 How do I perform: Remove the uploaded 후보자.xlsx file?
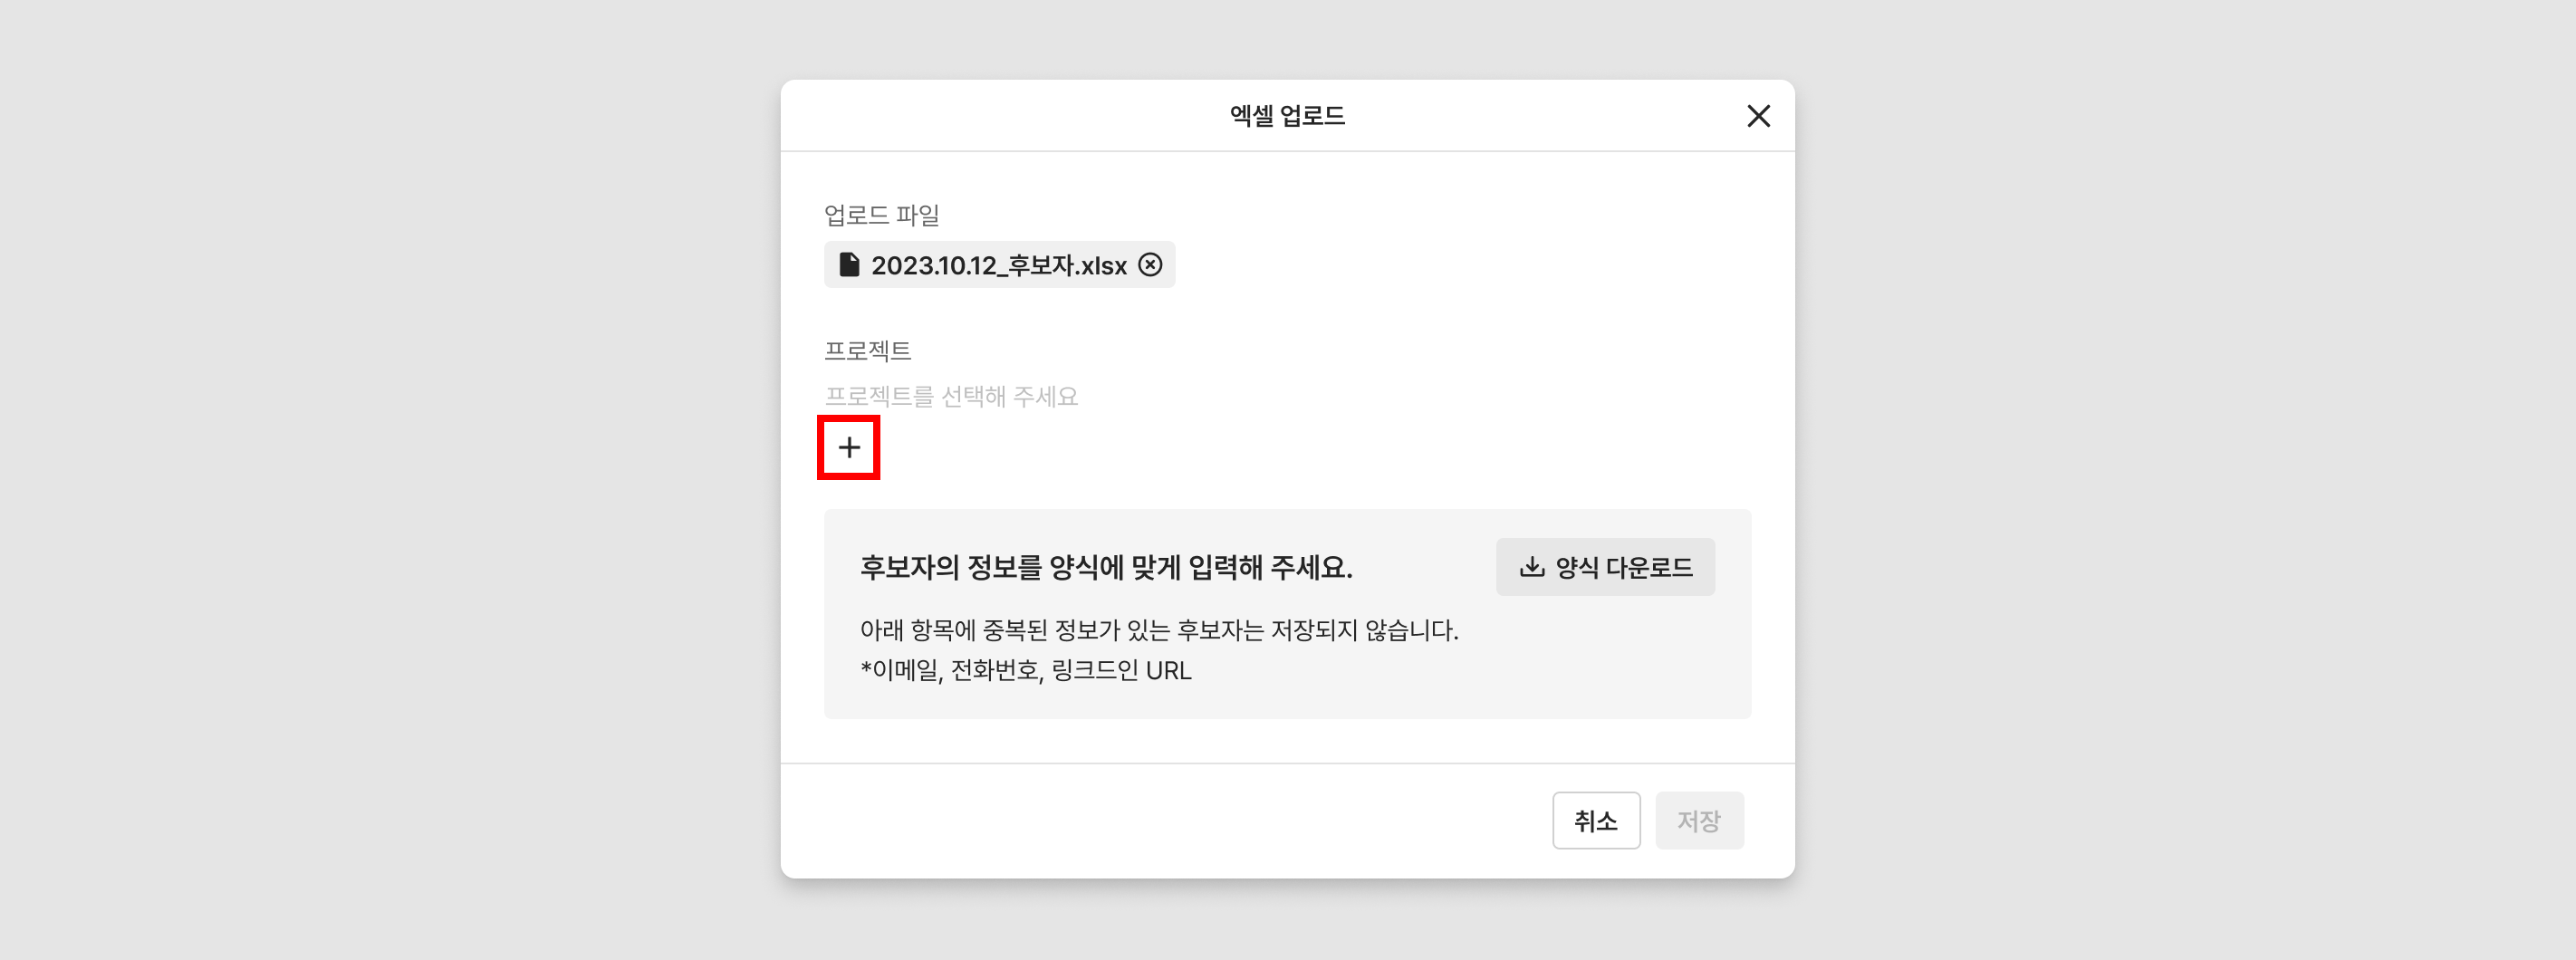[x=1151, y=264]
